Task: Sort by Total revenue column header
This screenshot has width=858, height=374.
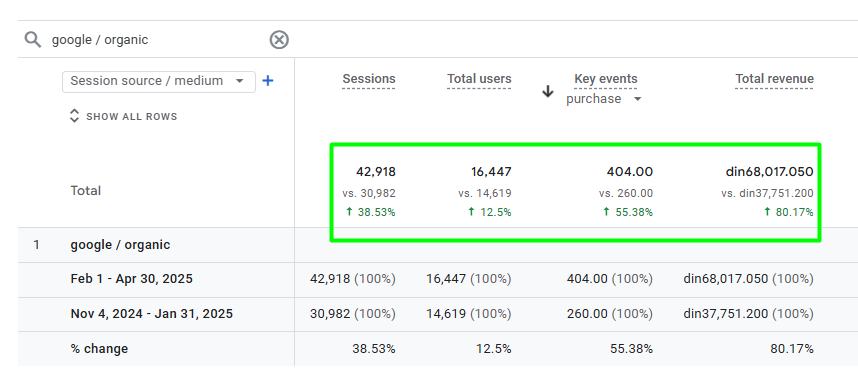Action: 774,79
